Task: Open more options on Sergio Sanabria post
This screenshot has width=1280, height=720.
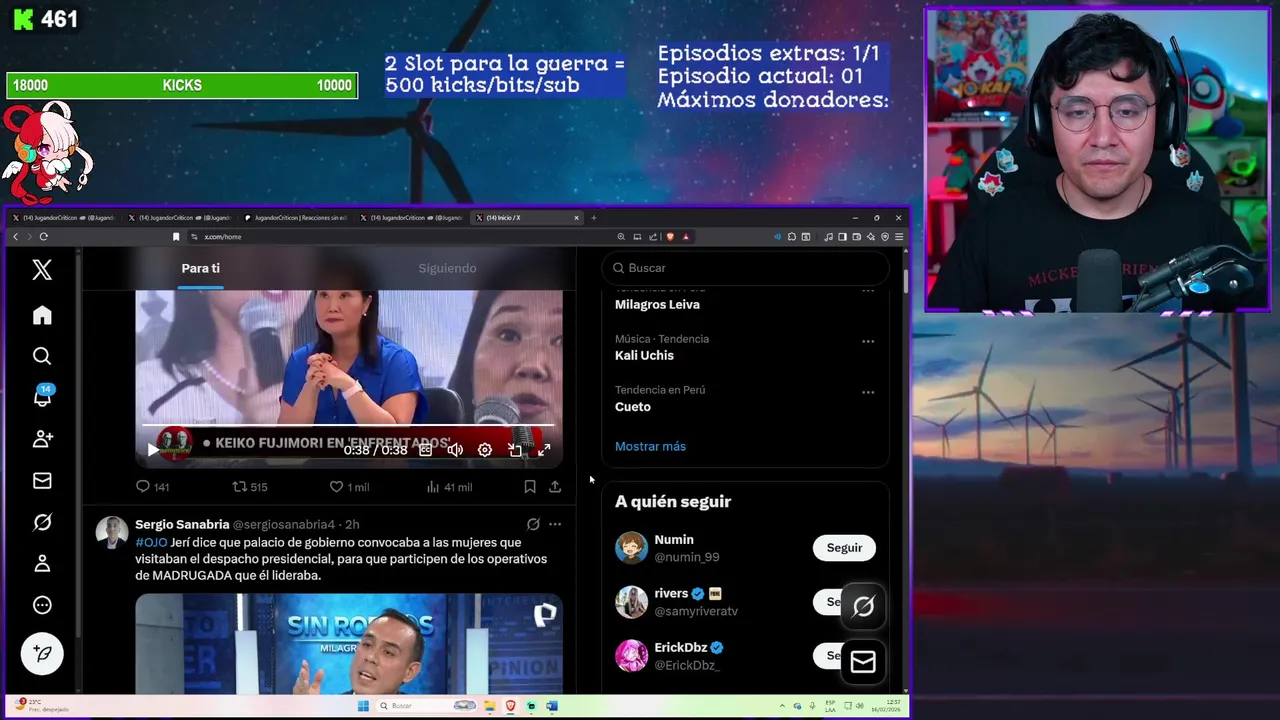Action: [x=555, y=524]
